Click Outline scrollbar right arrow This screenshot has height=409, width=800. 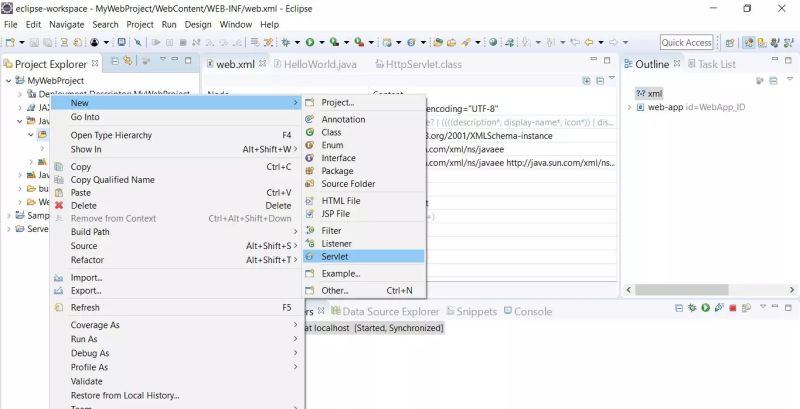[792, 290]
